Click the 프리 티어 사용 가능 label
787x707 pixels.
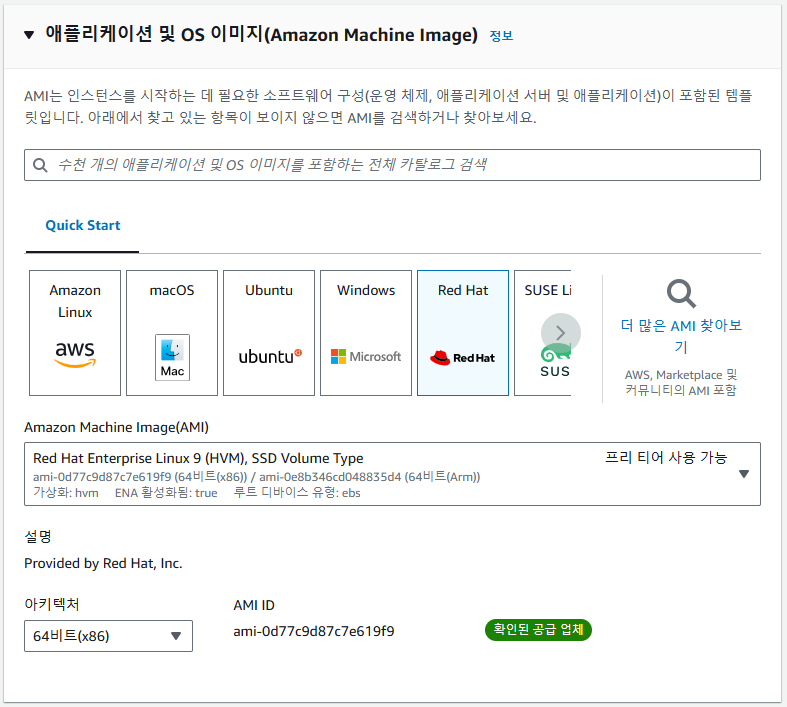pyautogui.click(x=666, y=458)
